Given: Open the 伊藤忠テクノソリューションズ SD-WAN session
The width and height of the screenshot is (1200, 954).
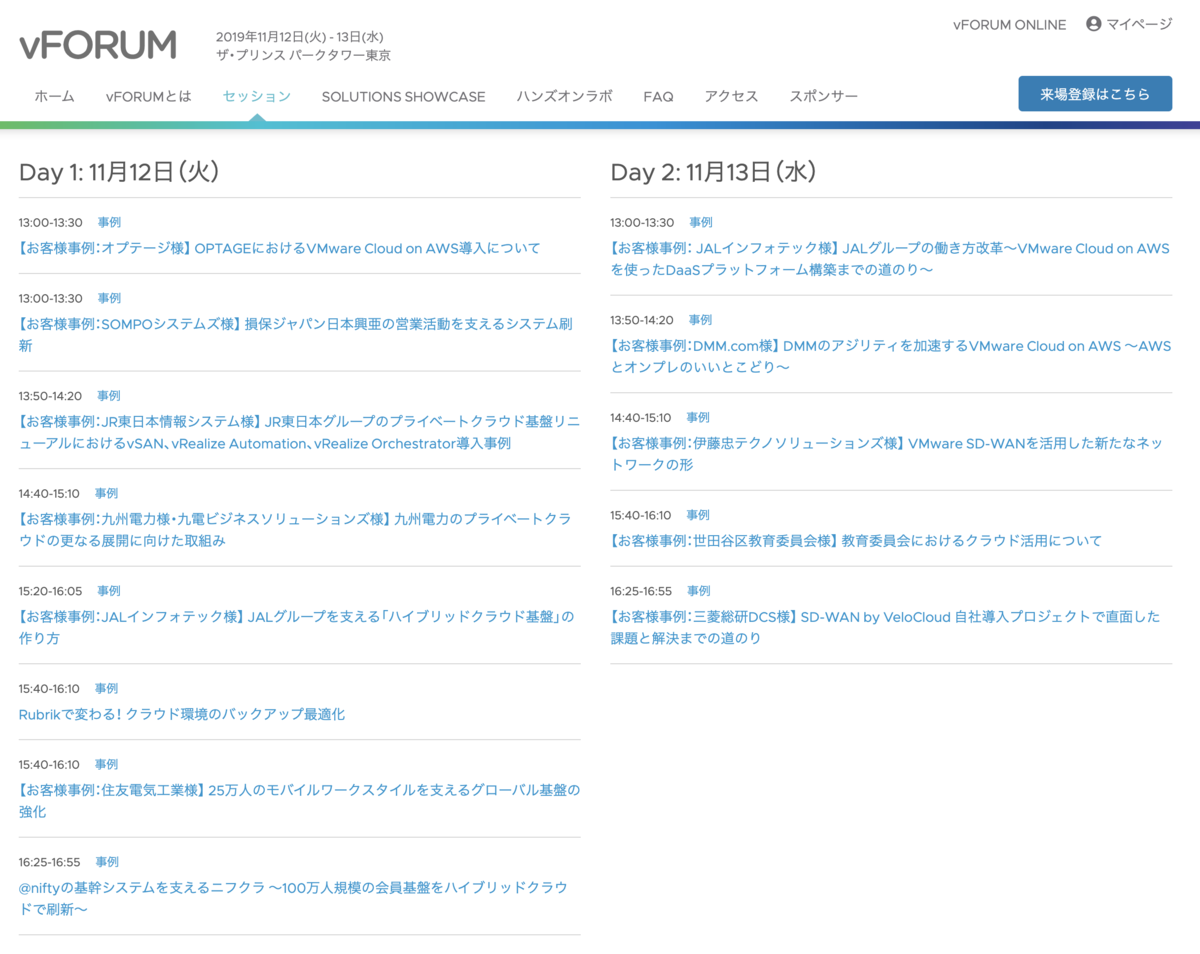Looking at the screenshot, I should (887, 454).
